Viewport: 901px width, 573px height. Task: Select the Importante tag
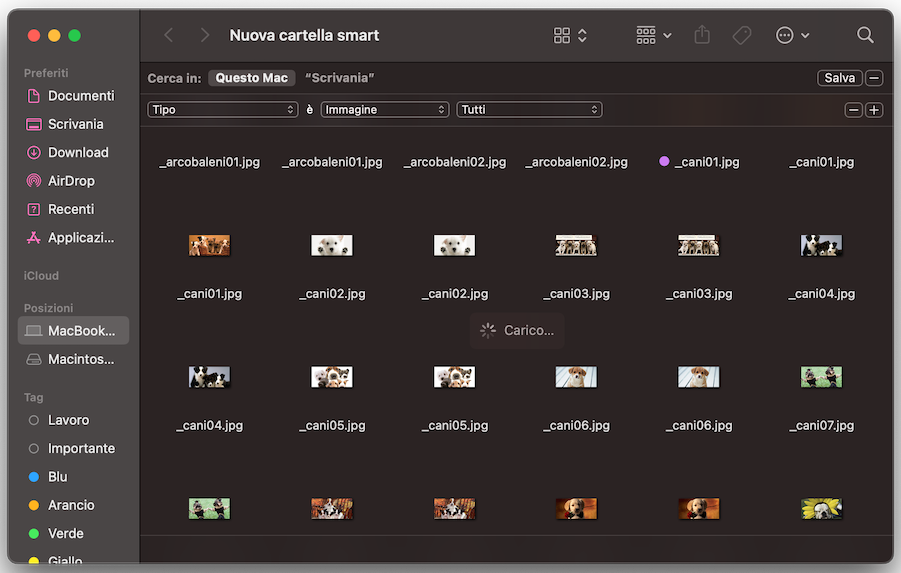tap(74, 448)
